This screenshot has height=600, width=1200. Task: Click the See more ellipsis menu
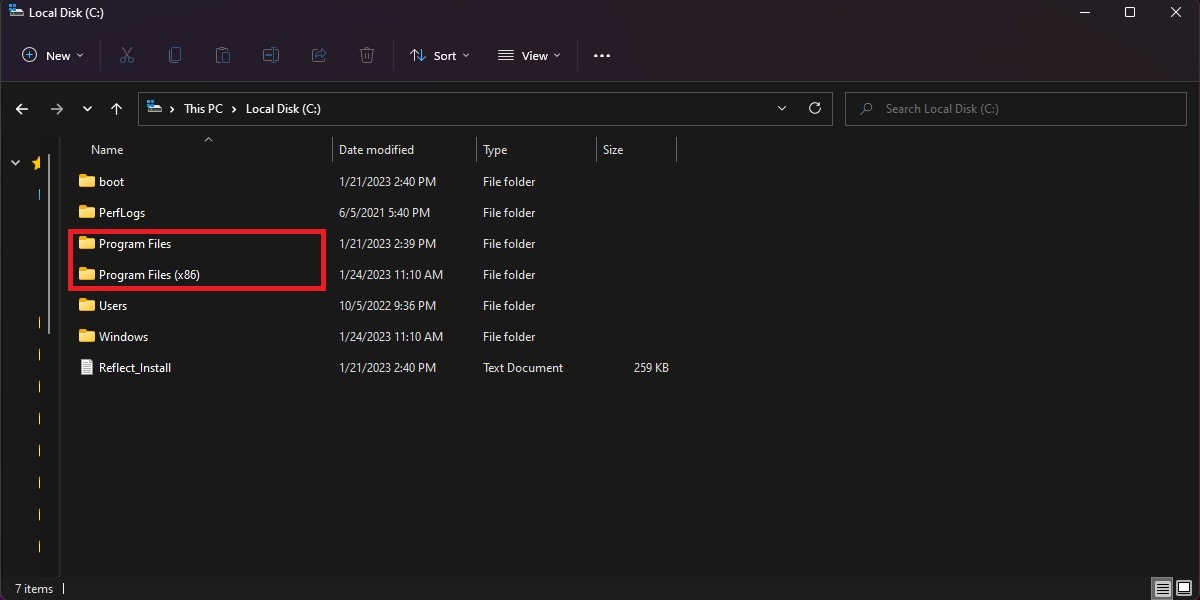(x=601, y=55)
